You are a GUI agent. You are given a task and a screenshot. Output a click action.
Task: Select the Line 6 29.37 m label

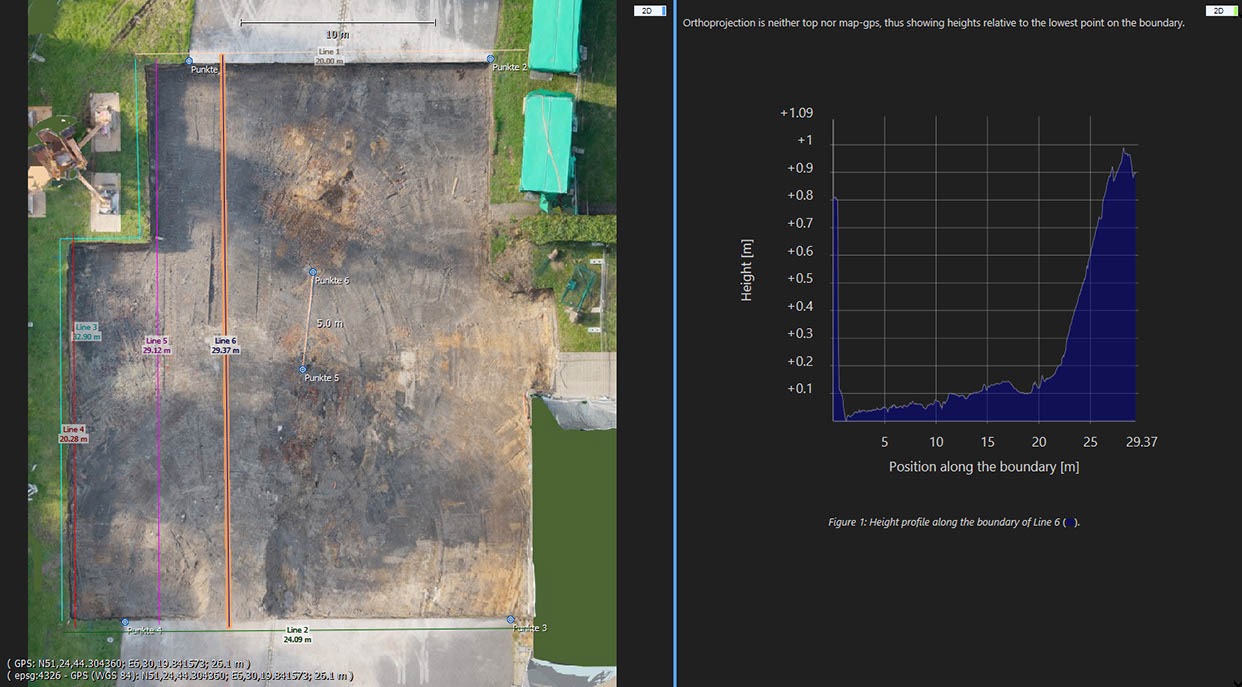pos(225,346)
